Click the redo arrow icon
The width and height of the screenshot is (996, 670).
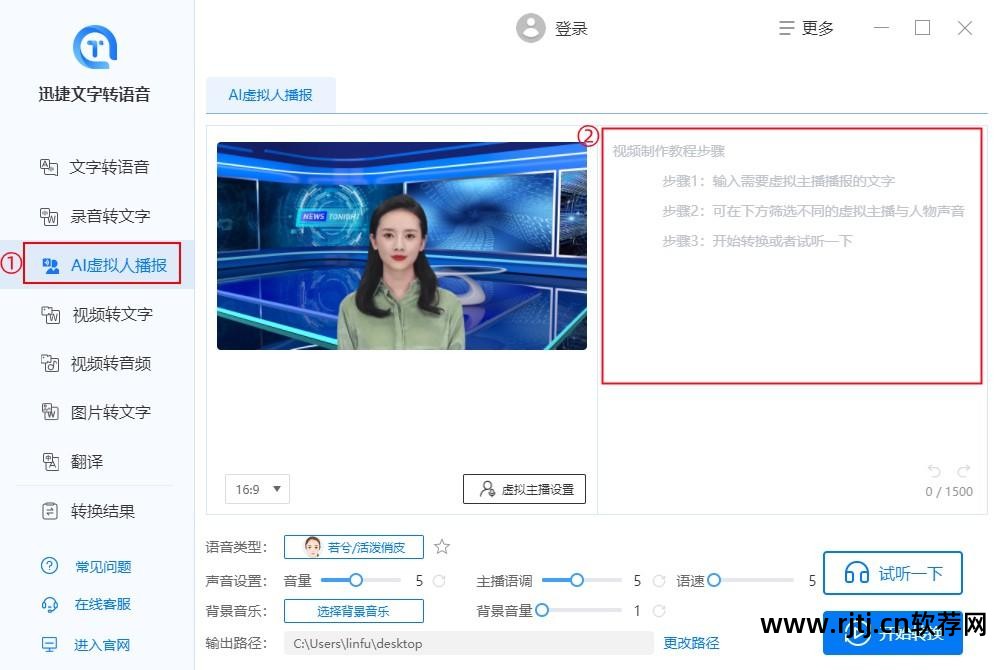pyautogui.click(x=964, y=471)
